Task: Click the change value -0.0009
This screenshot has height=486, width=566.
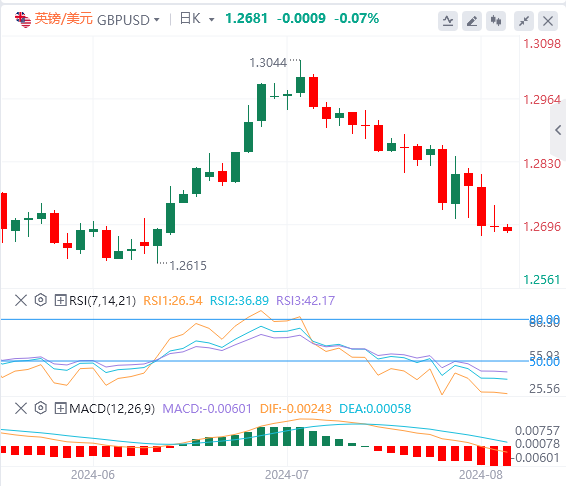Action: (x=301, y=18)
